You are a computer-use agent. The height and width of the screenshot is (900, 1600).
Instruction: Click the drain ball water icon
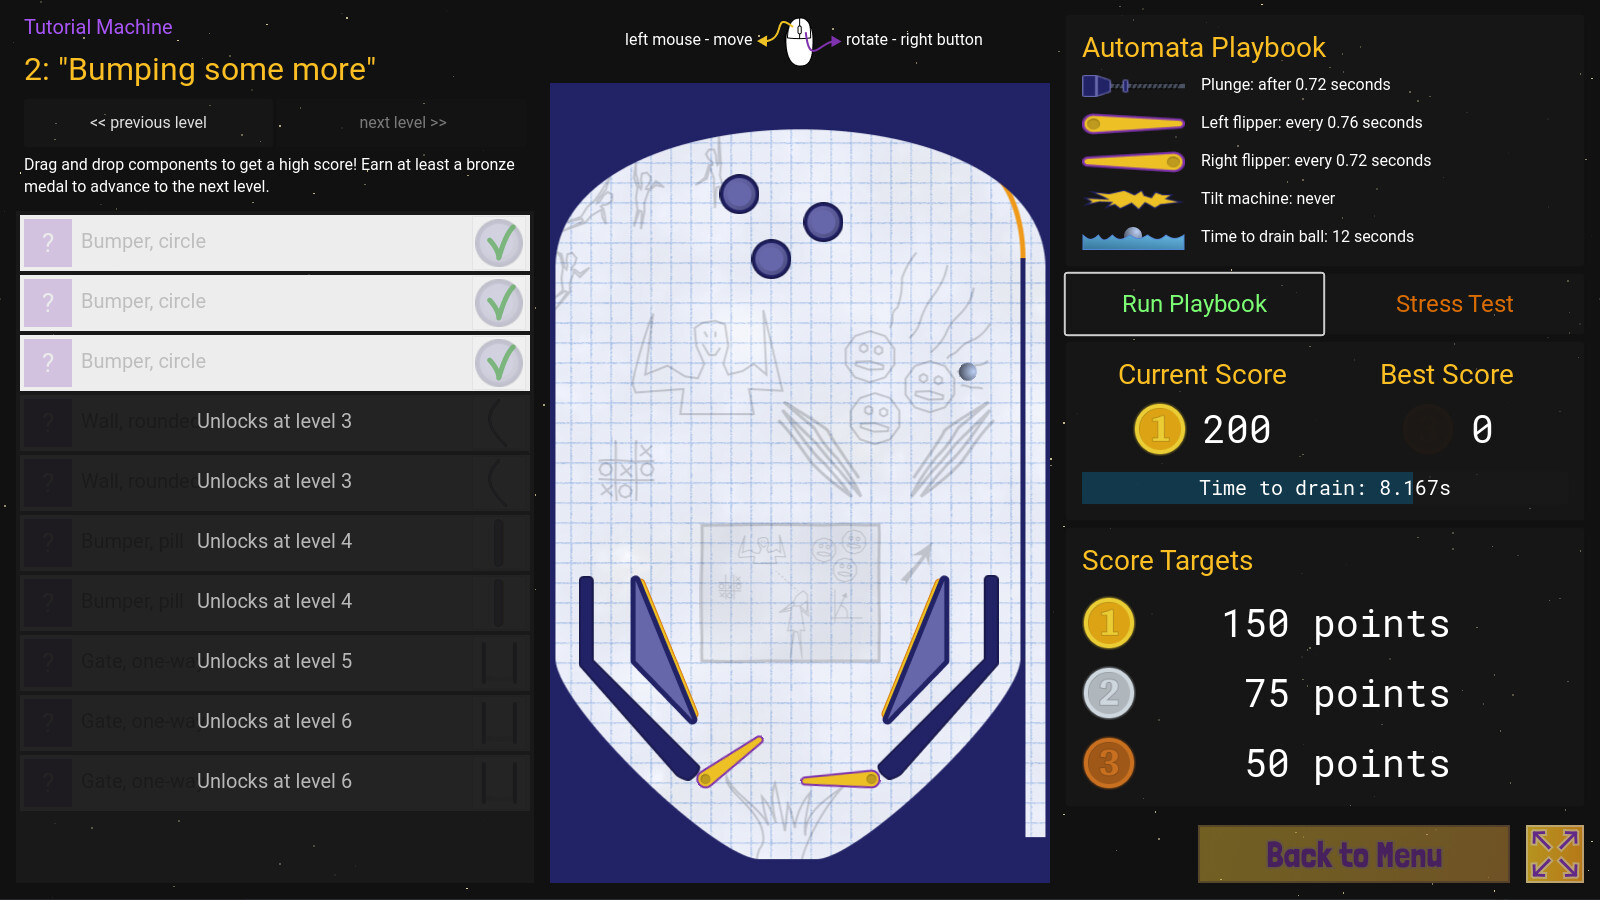click(1133, 236)
